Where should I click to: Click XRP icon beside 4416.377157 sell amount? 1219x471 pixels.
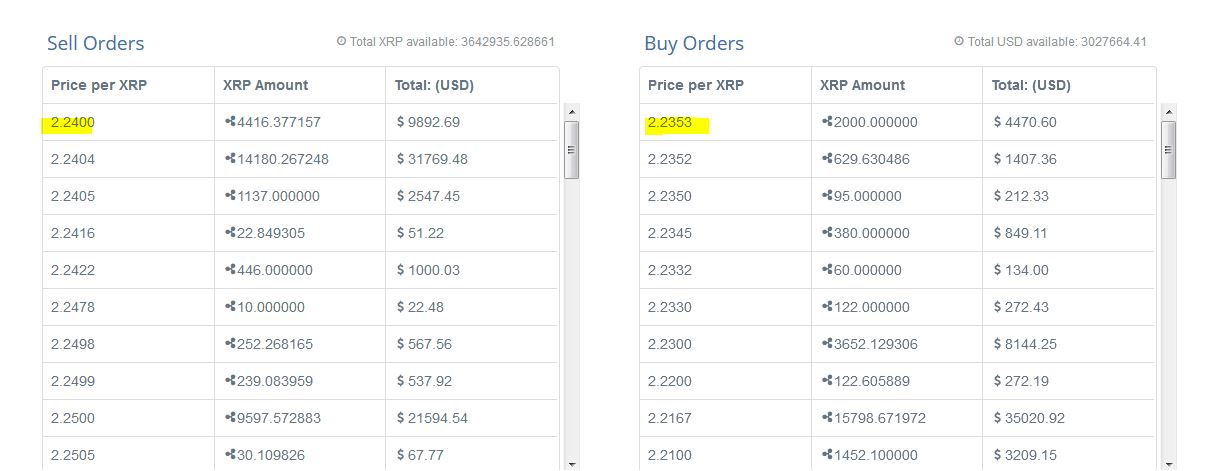(x=230, y=122)
